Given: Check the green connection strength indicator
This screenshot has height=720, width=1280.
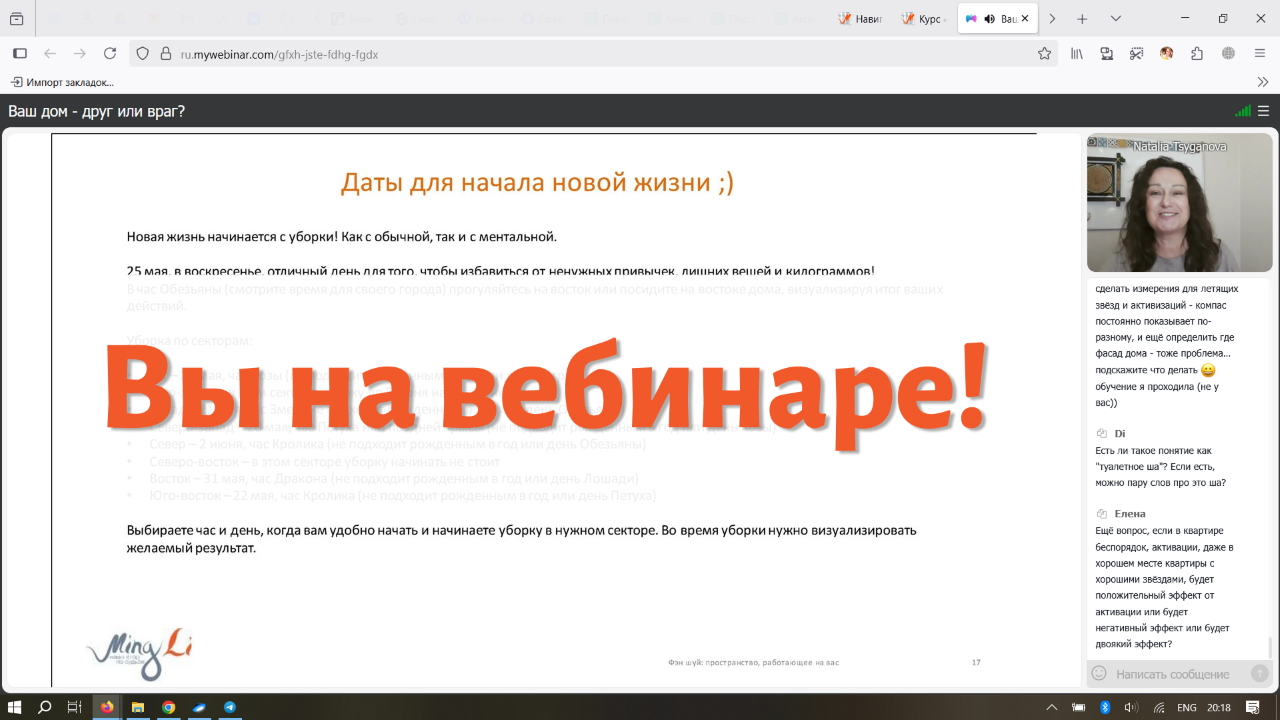Looking at the screenshot, I should [x=1243, y=111].
